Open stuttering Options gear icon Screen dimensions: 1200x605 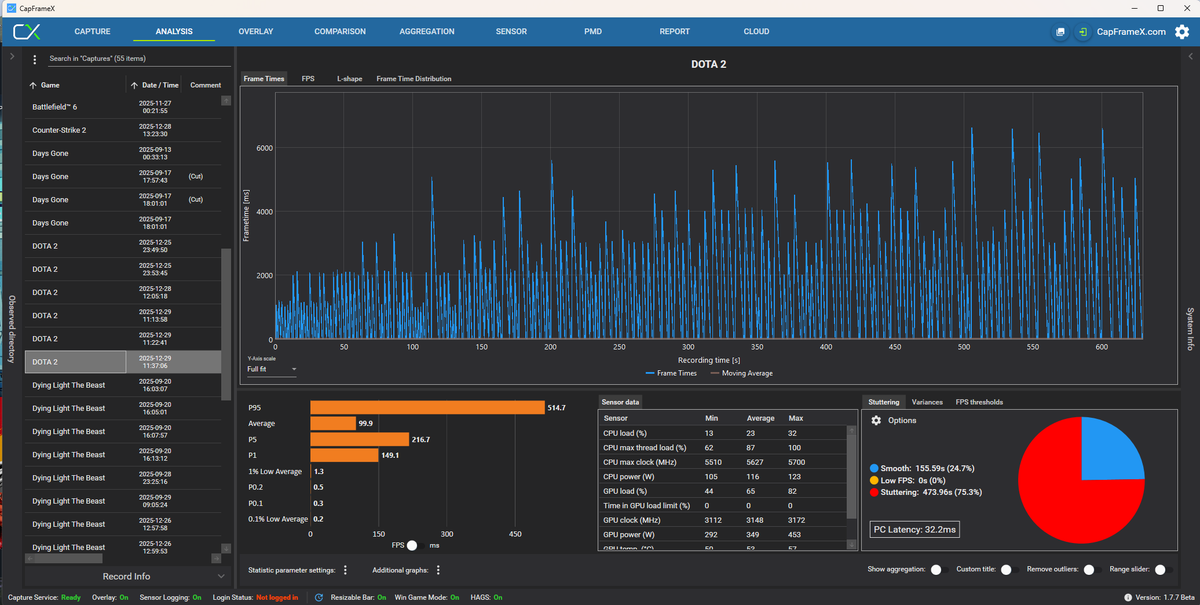coord(876,420)
